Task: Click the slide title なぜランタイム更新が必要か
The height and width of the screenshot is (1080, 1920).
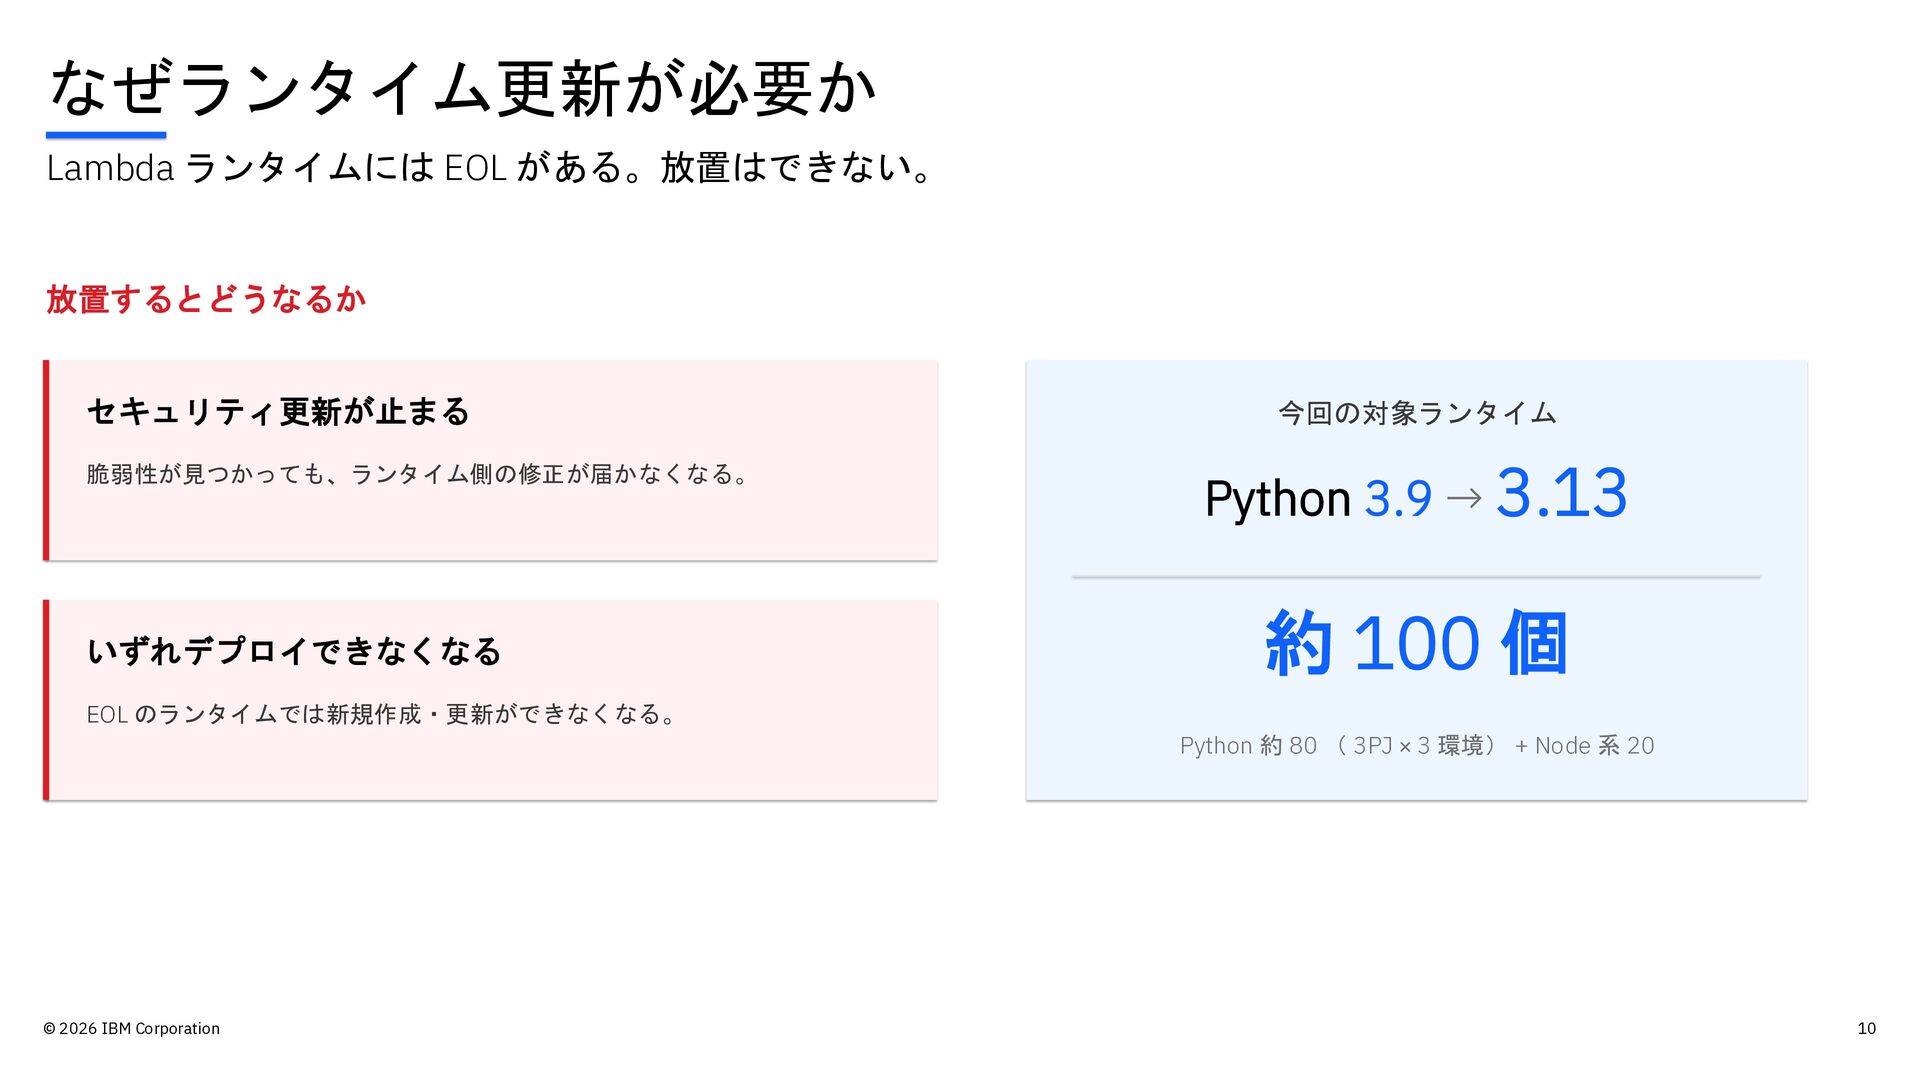Action: tap(462, 88)
